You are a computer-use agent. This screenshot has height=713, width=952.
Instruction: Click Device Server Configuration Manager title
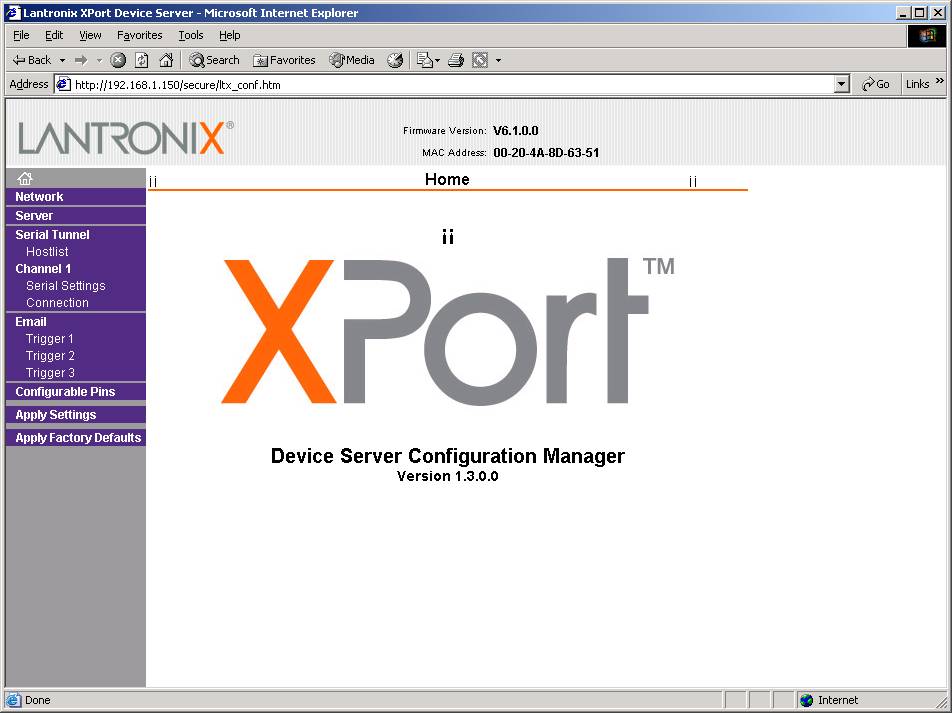[x=447, y=456]
